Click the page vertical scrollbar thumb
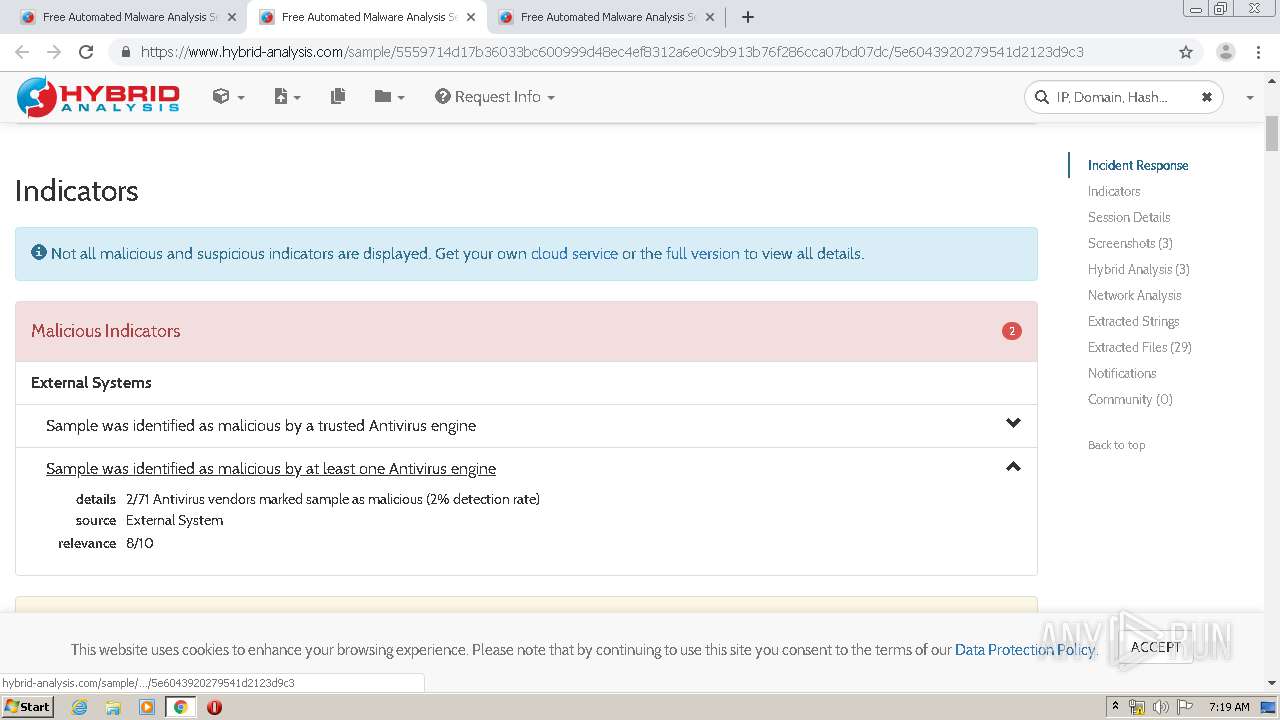The image size is (1280, 720). (x=1272, y=133)
